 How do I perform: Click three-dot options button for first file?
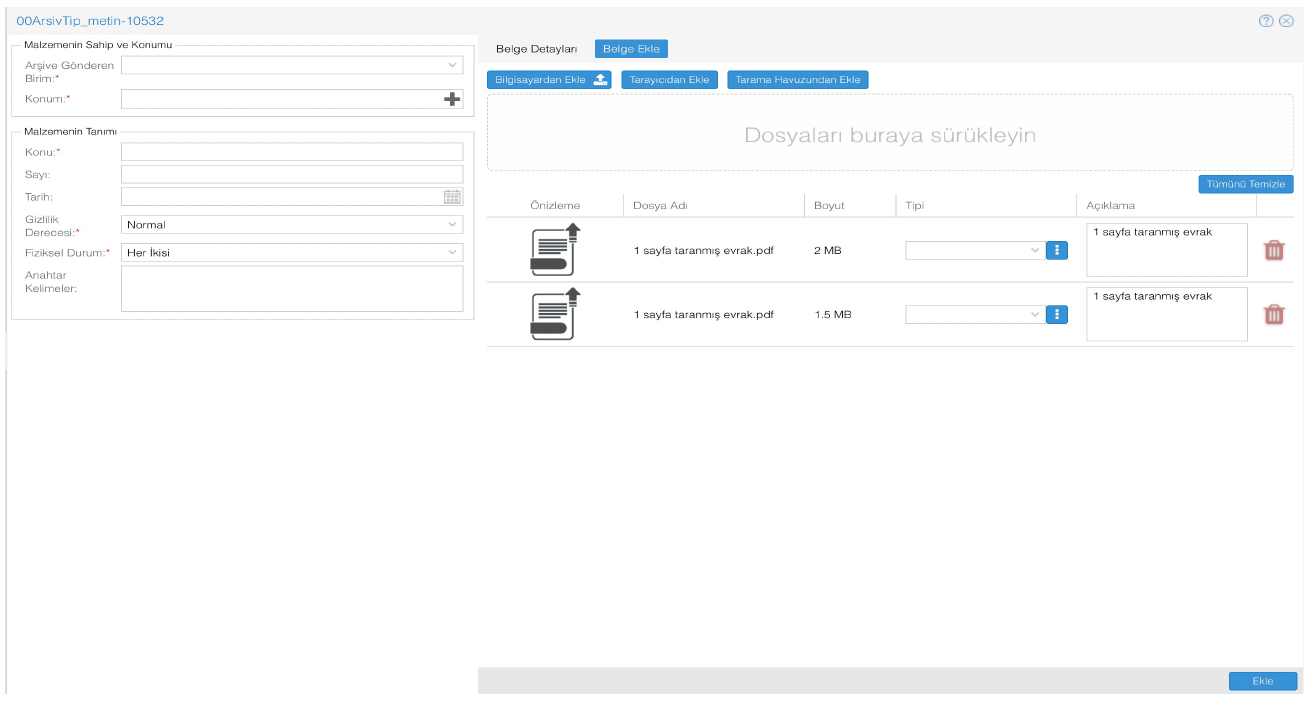pyautogui.click(x=1056, y=250)
